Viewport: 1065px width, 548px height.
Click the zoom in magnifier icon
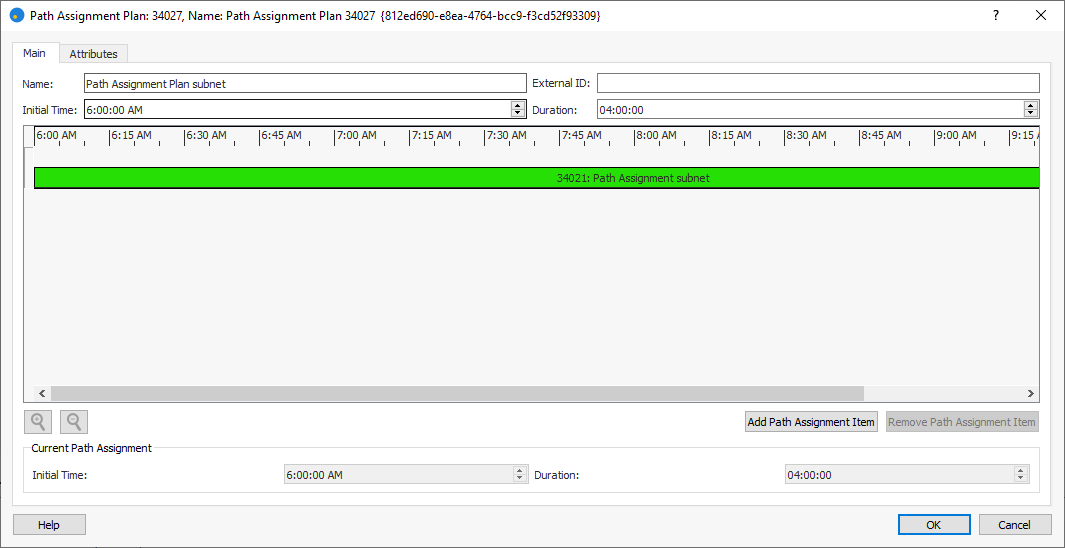click(x=38, y=422)
